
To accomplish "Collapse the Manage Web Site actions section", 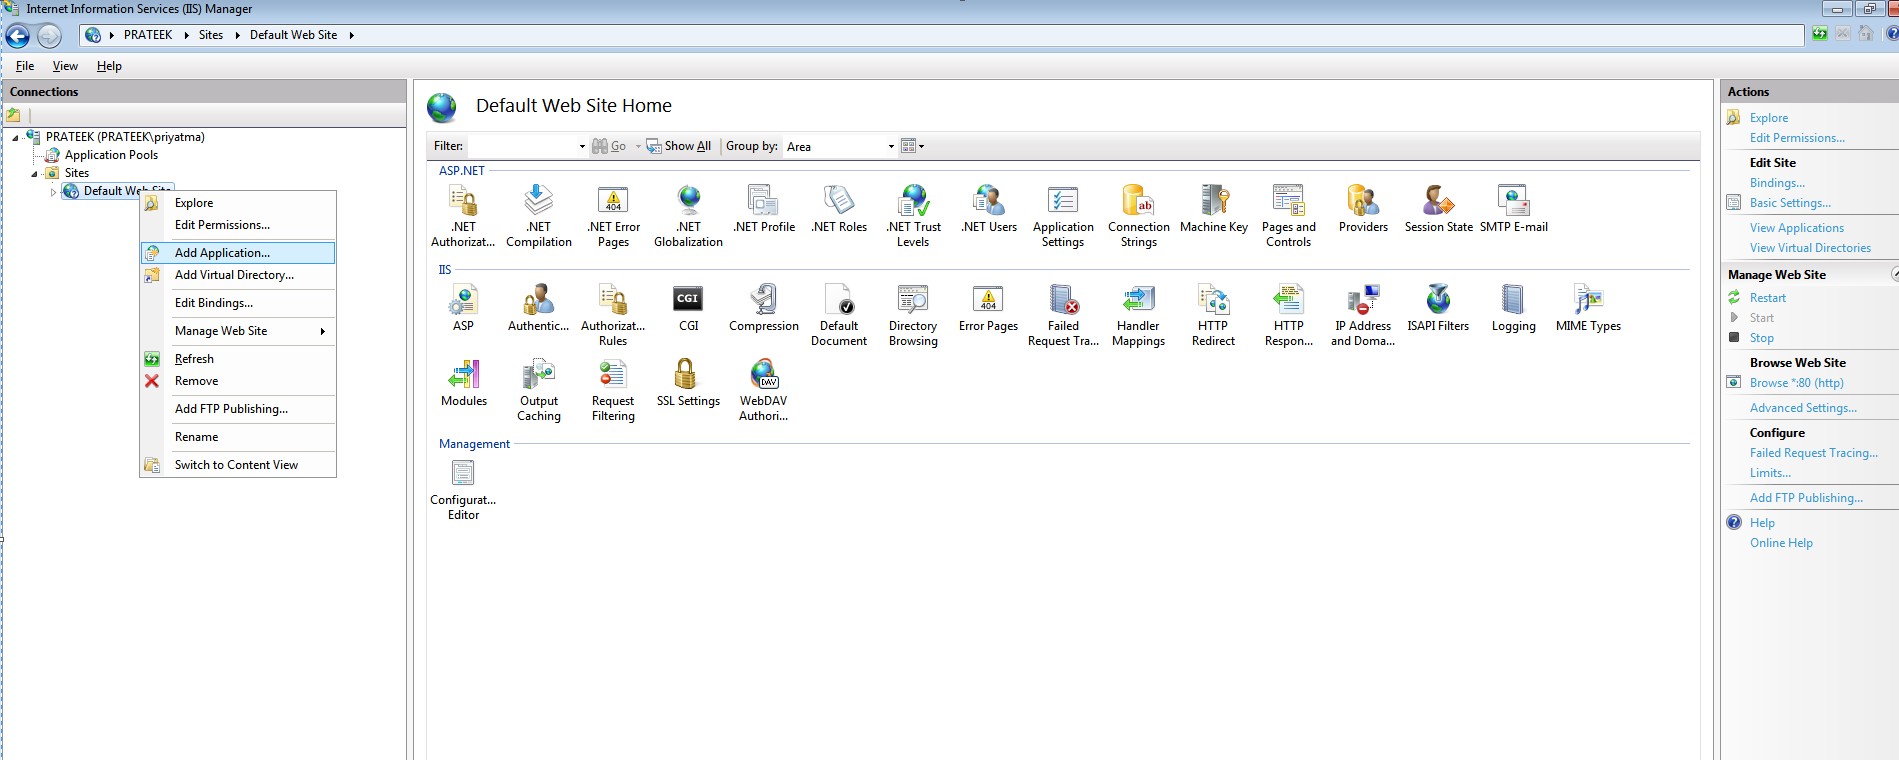I will pyautogui.click(x=1893, y=274).
